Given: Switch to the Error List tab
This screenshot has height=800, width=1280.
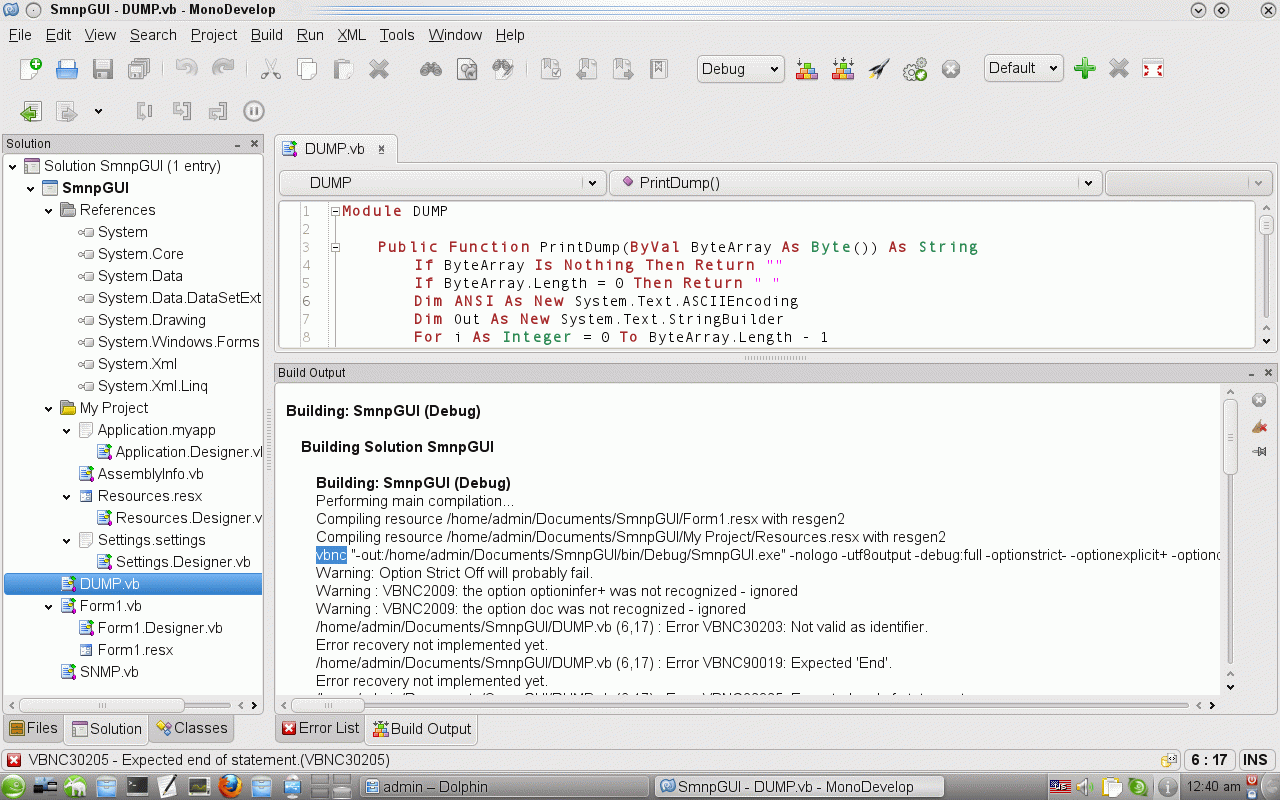Looking at the screenshot, I should click(x=320, y=728).
